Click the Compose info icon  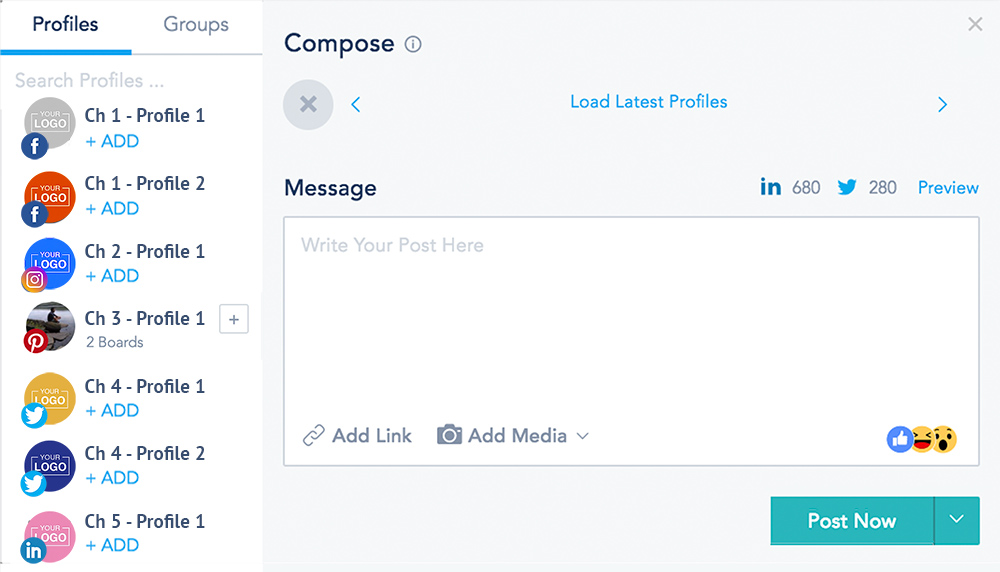tap(413, 44)
